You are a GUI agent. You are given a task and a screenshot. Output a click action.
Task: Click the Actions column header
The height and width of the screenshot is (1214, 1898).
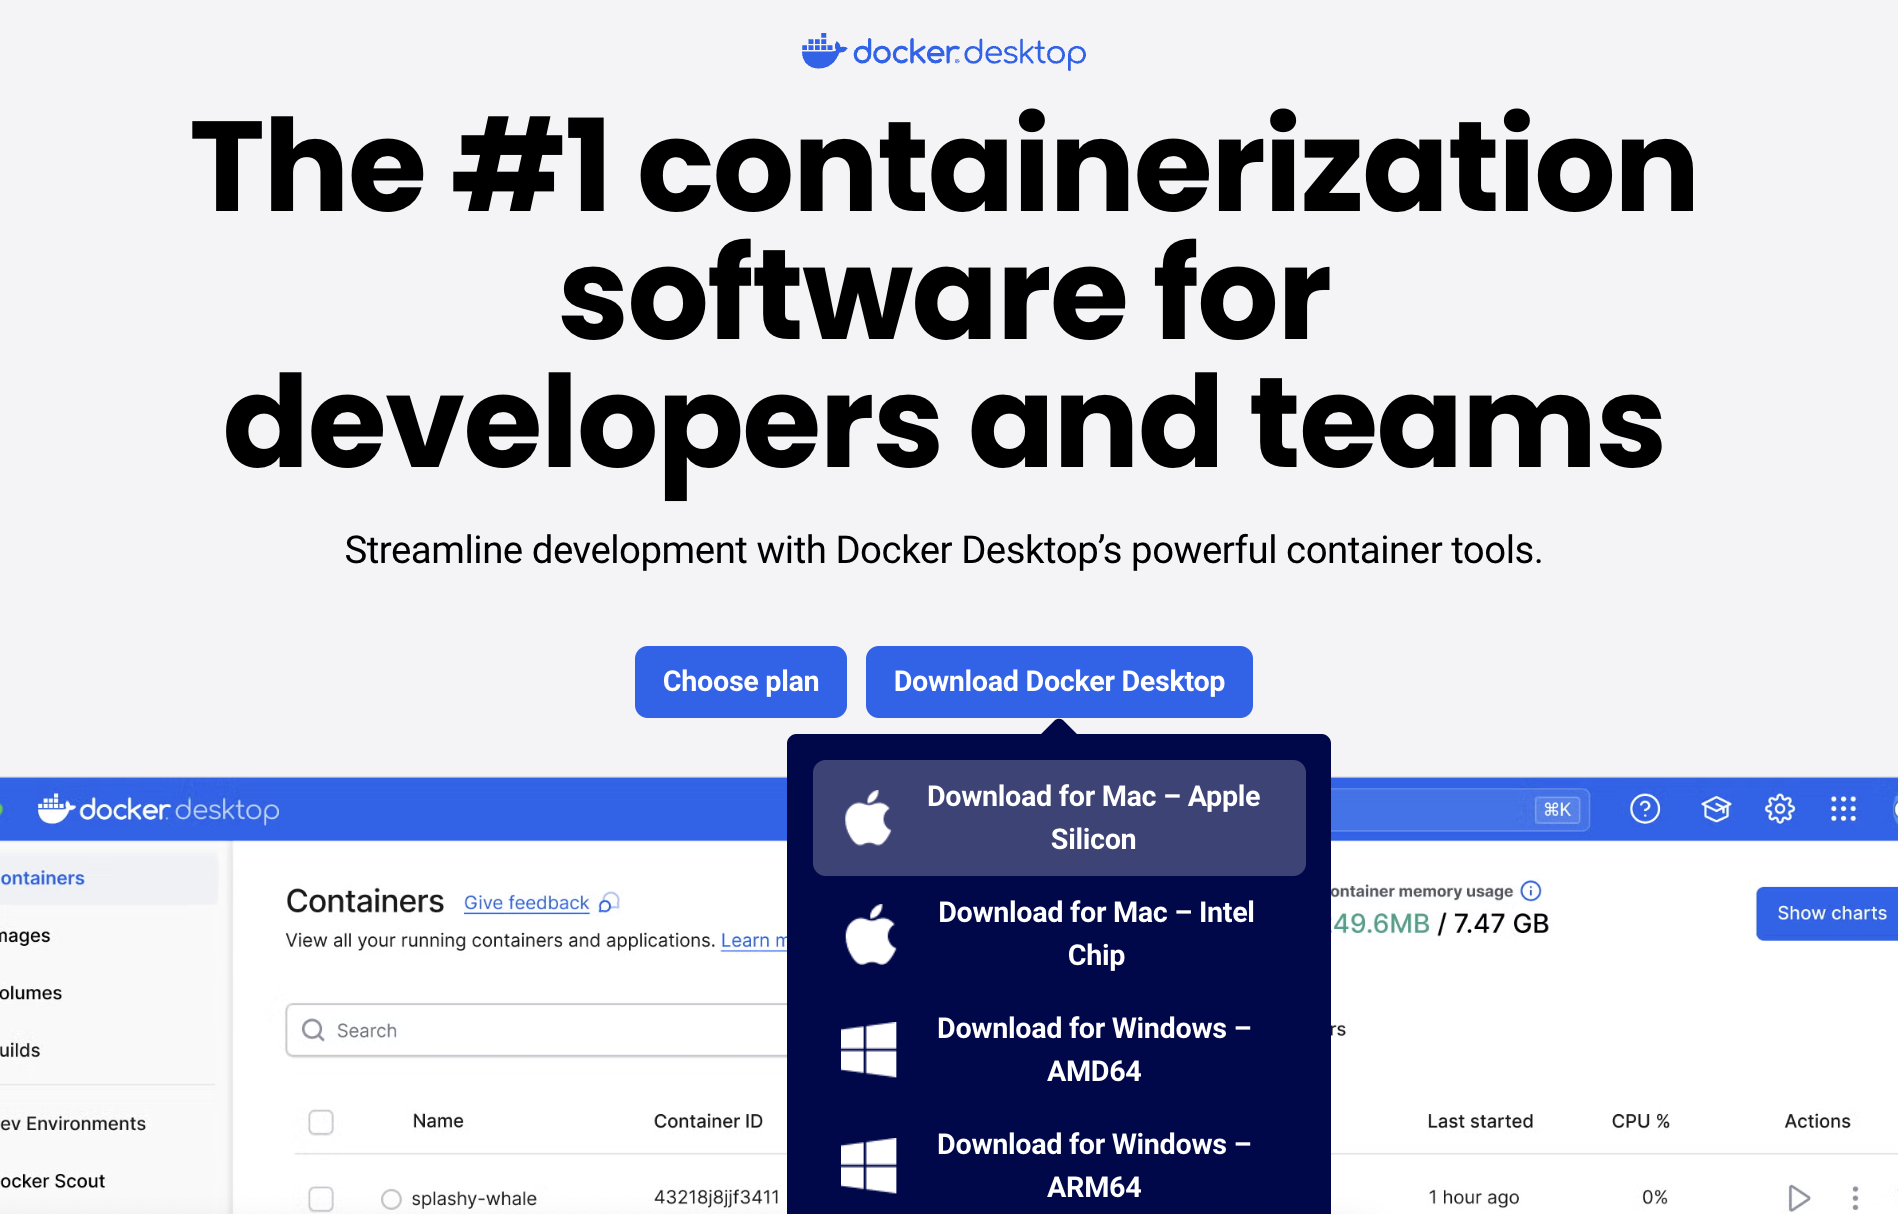pyautogui.click(x=1817, y=1121)
